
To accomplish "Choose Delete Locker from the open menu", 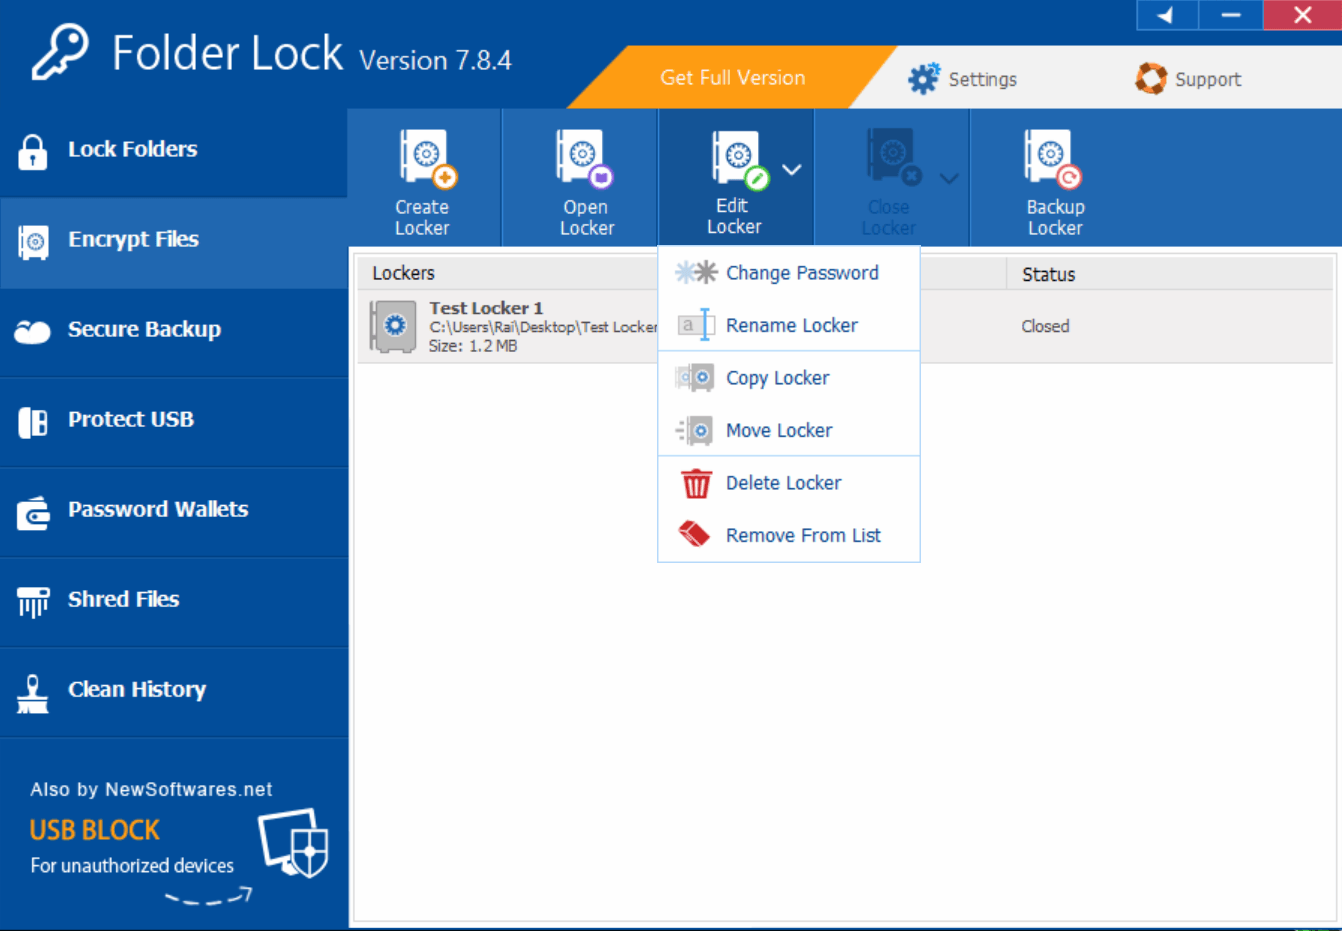I will click(x=783, y=483).
